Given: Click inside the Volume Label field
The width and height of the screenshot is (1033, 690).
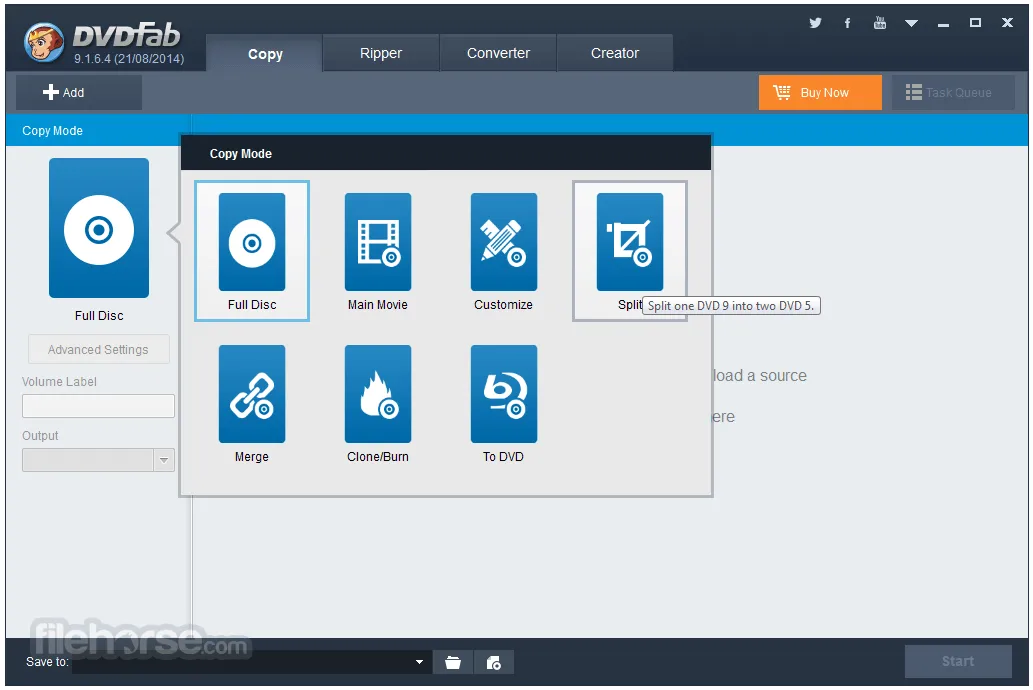Looking at the screenshot, I should tap(98, 406).
